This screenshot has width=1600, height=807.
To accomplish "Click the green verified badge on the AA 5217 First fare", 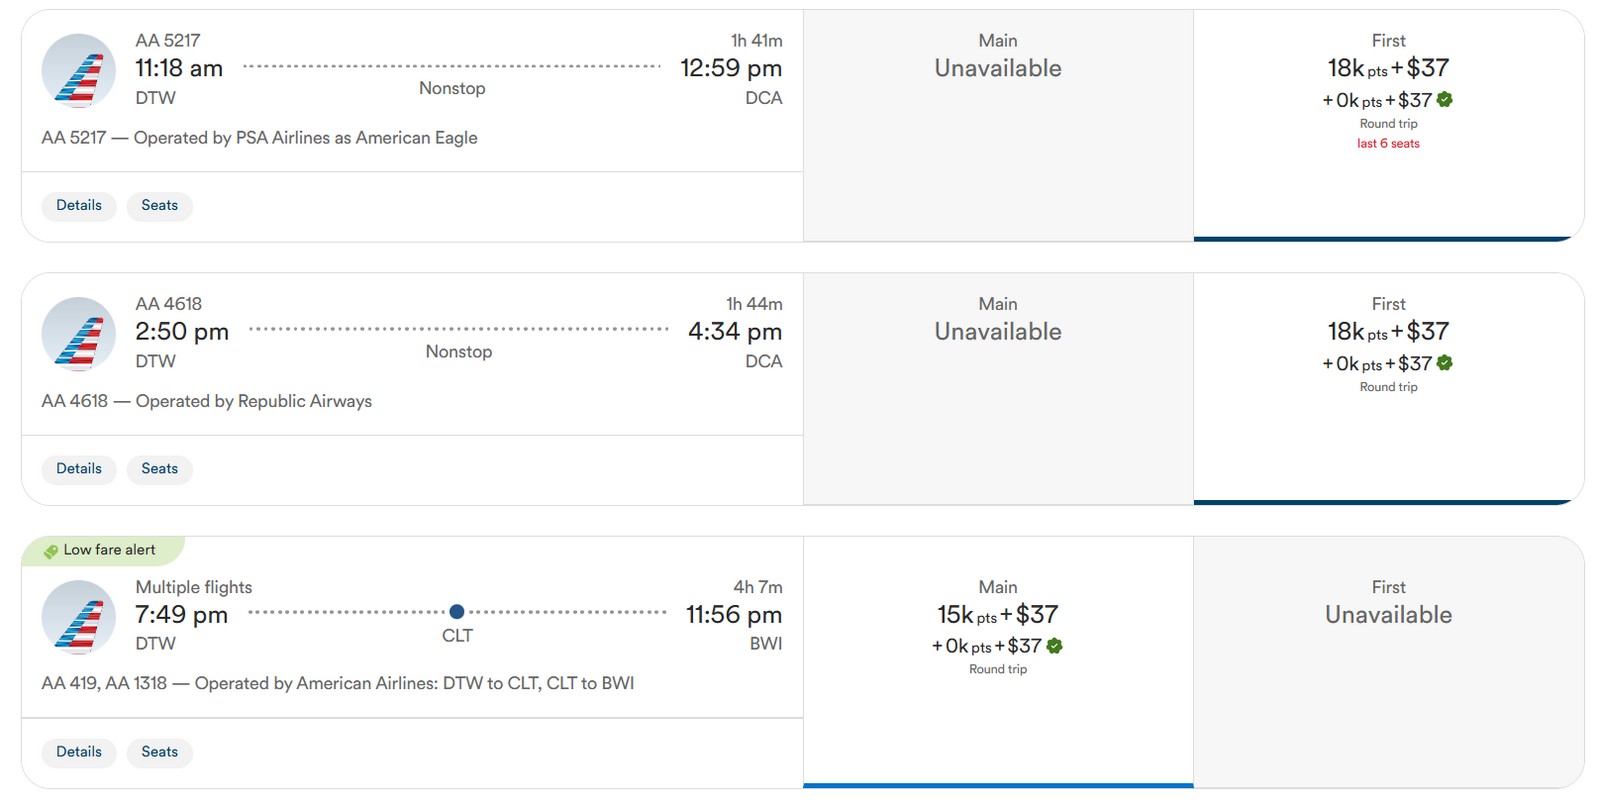I will point(1445,100).
